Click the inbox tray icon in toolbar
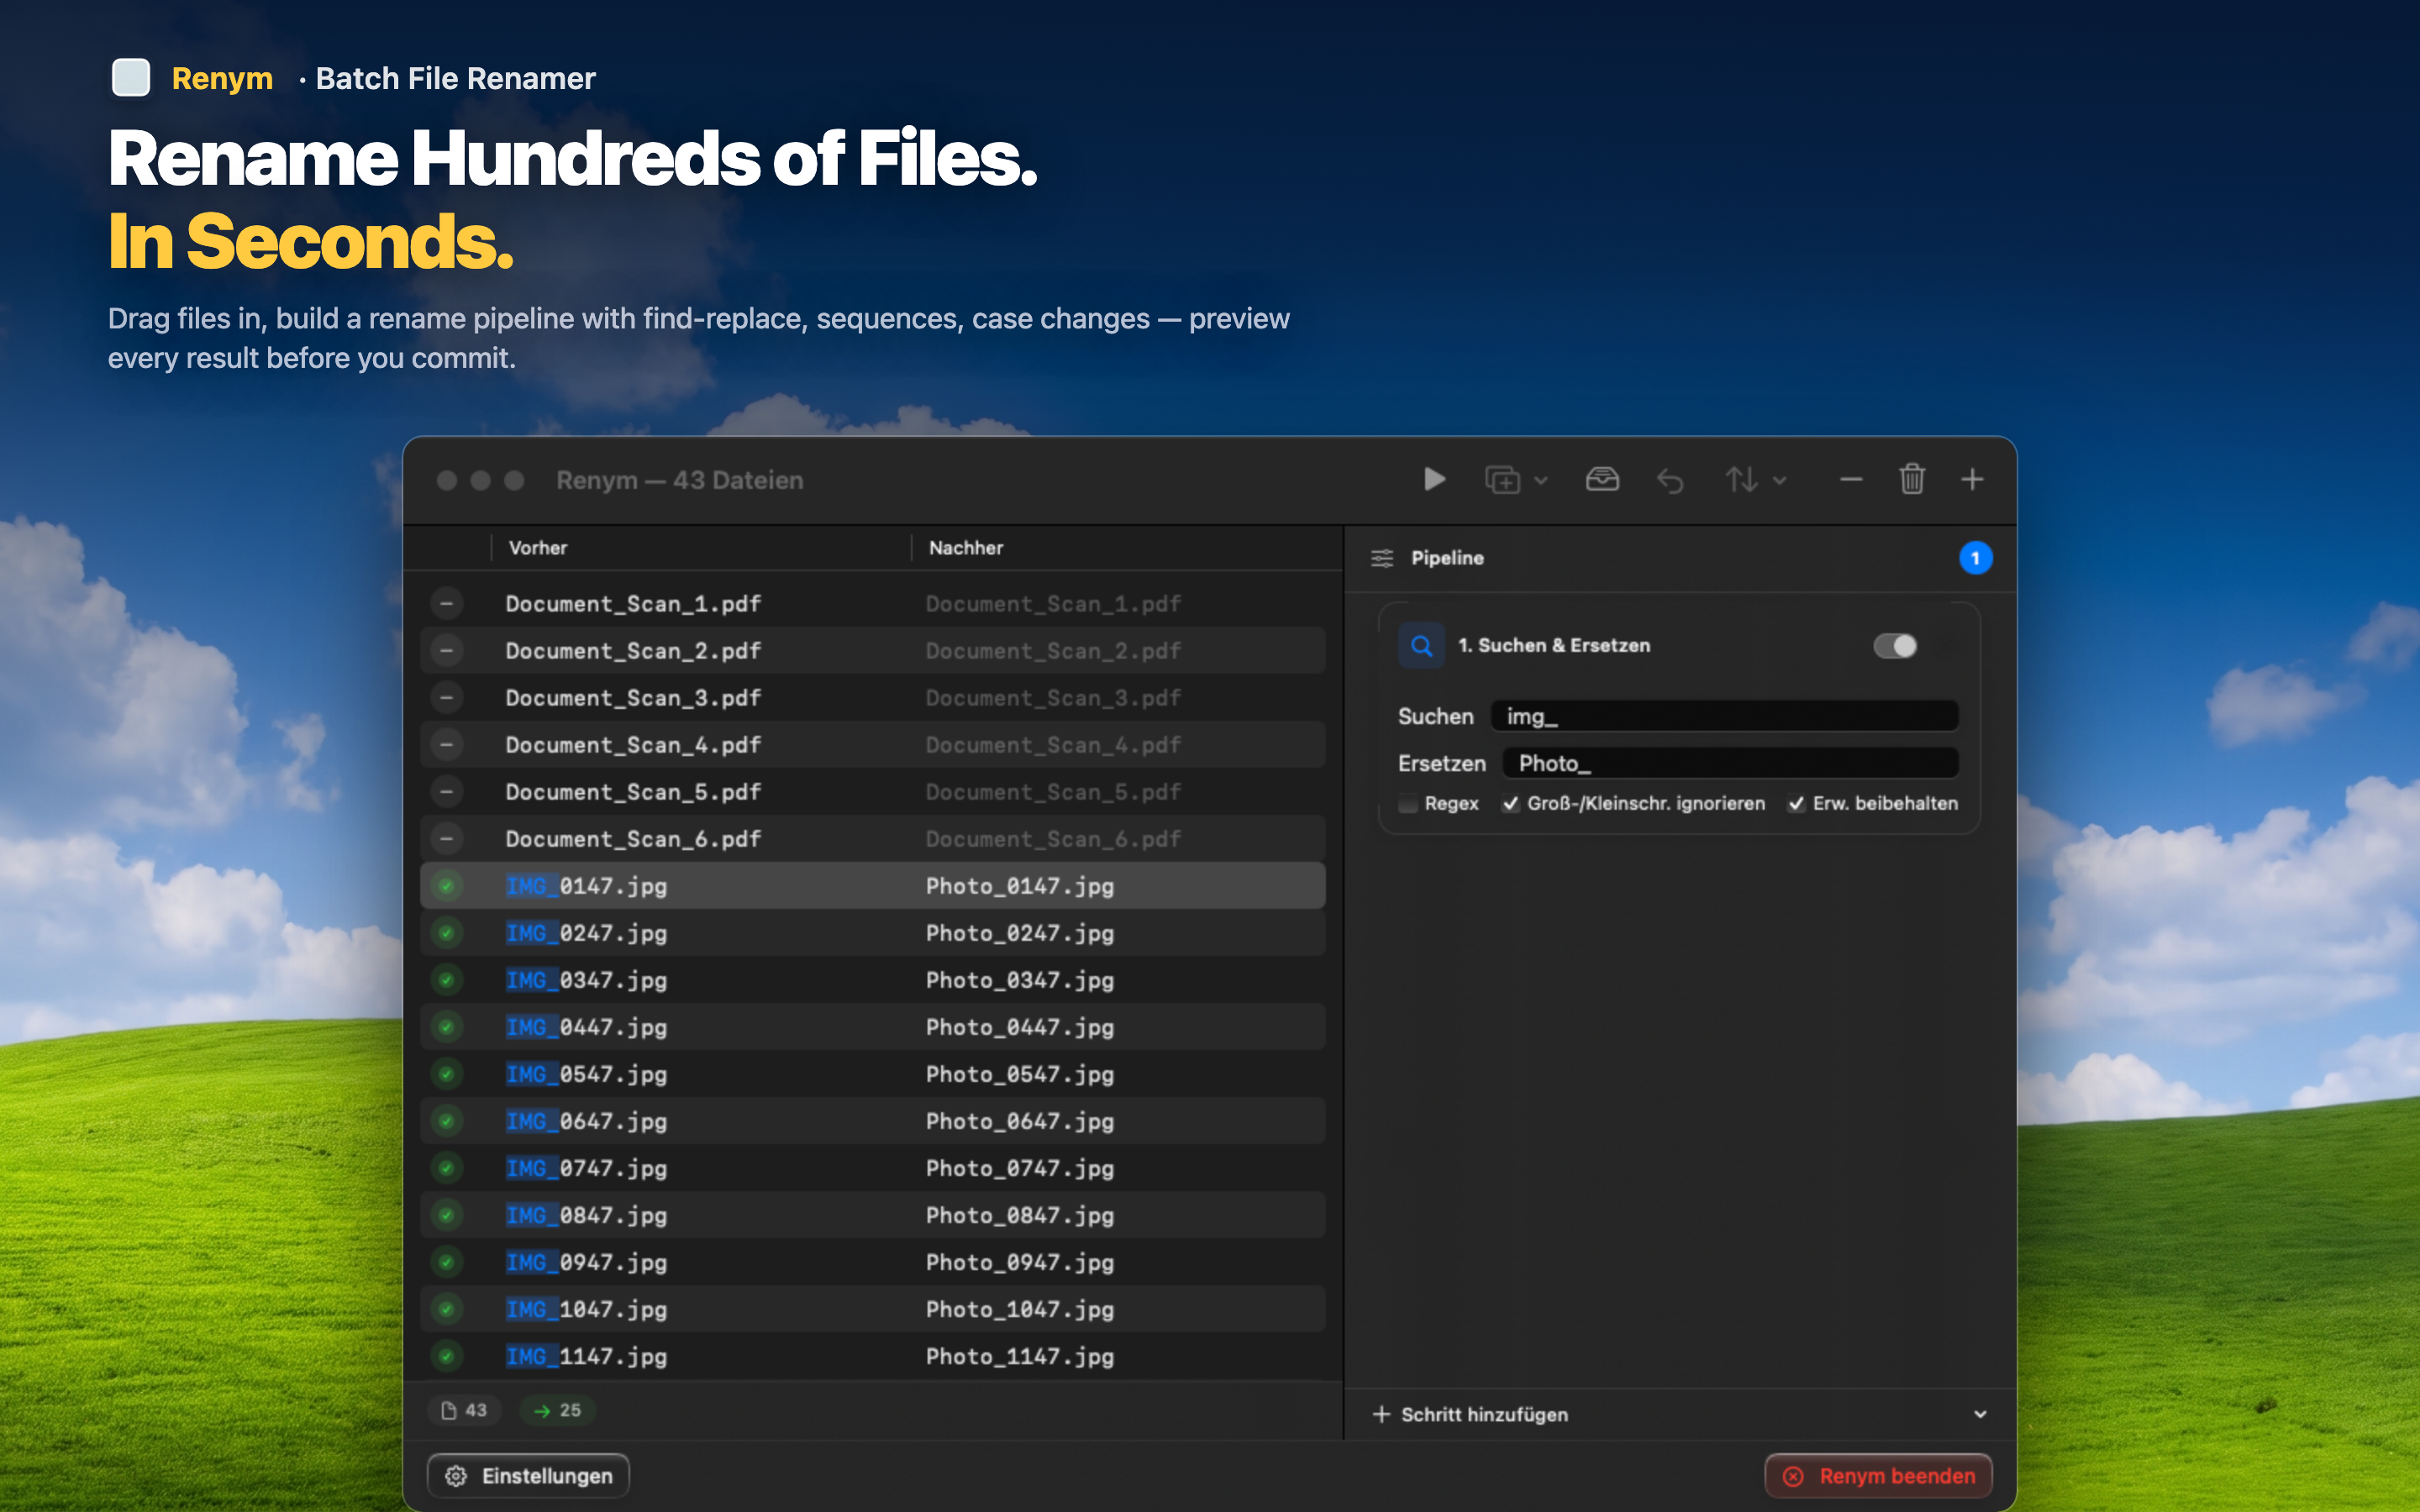 1602,480
